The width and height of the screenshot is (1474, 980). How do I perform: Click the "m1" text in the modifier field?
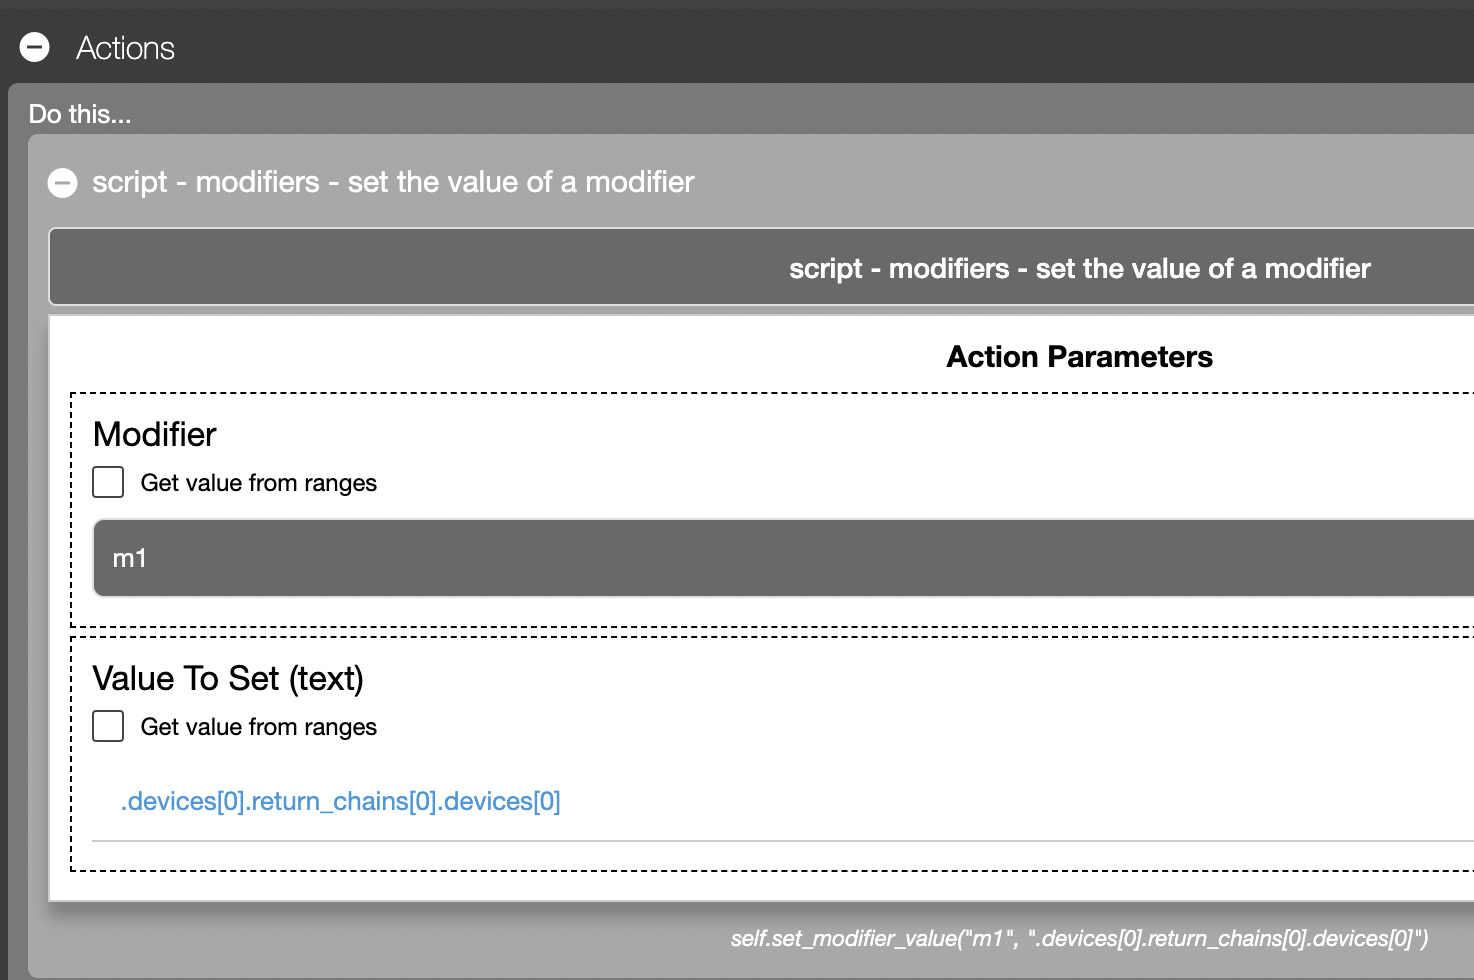(x=129, y=558)
